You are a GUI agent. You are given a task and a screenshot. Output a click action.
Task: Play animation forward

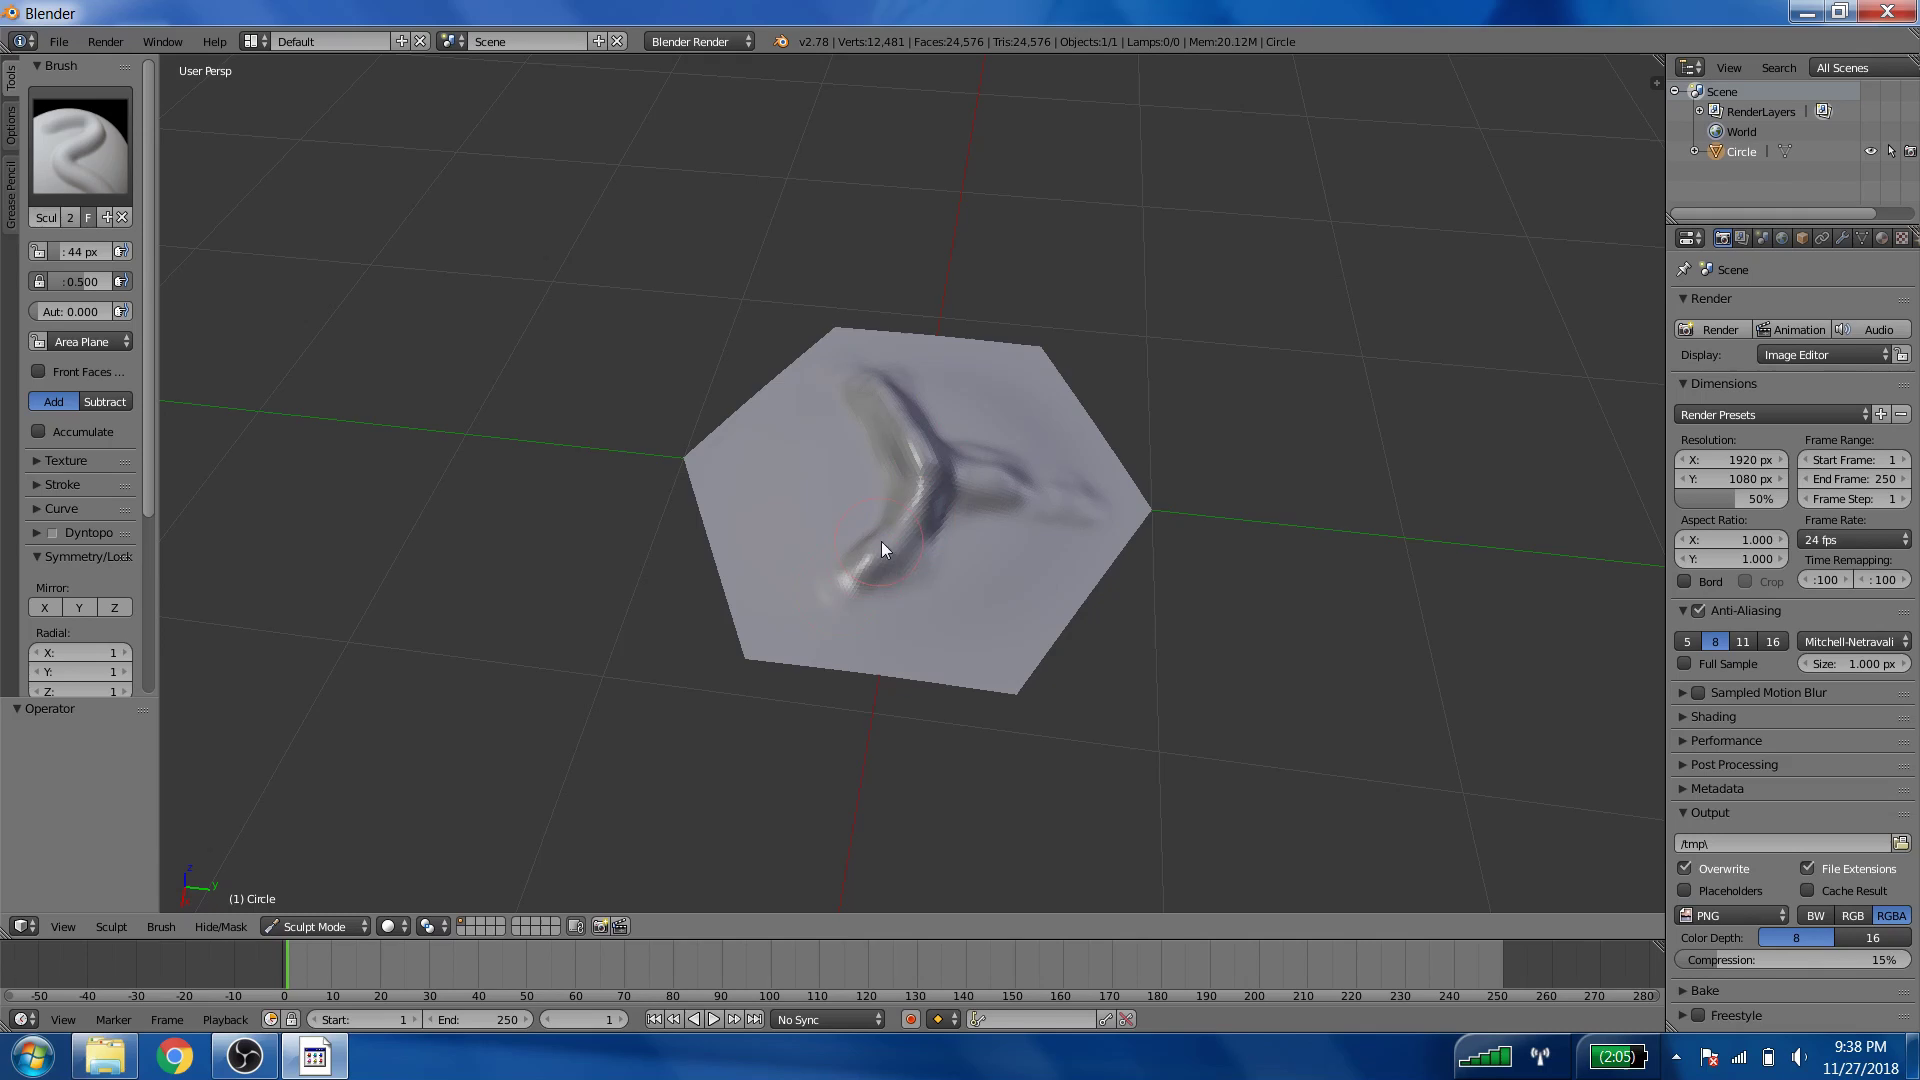(714, 1019)
